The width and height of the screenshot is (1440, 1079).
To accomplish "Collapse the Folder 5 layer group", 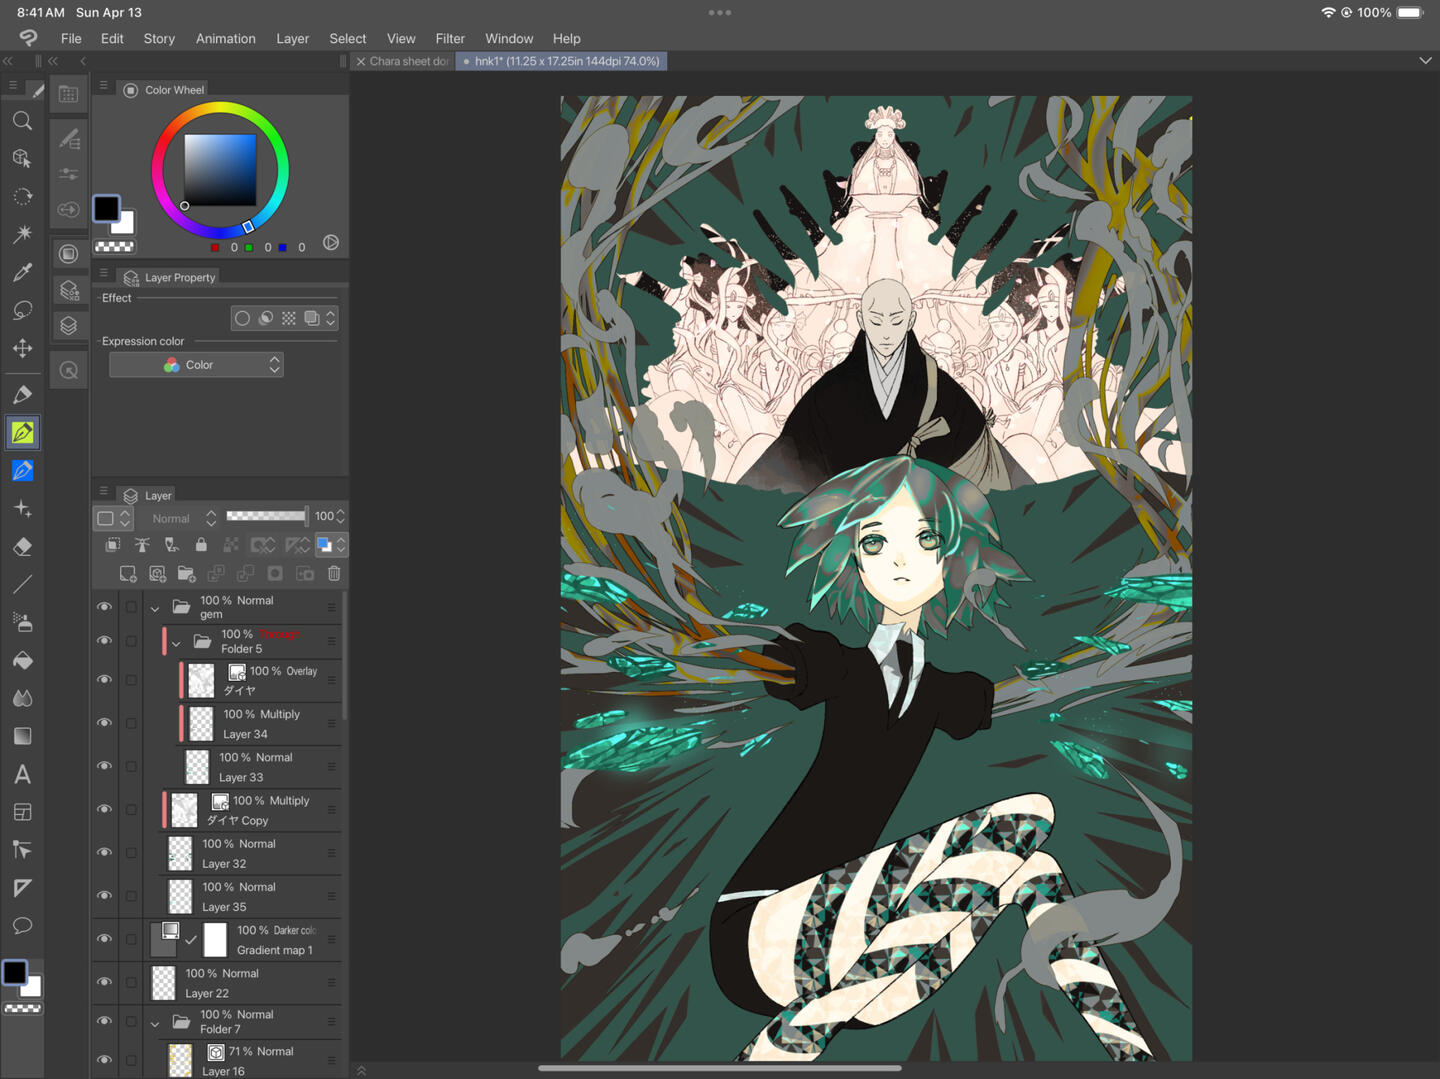I will pyautogui.click(x=176, y=642).
